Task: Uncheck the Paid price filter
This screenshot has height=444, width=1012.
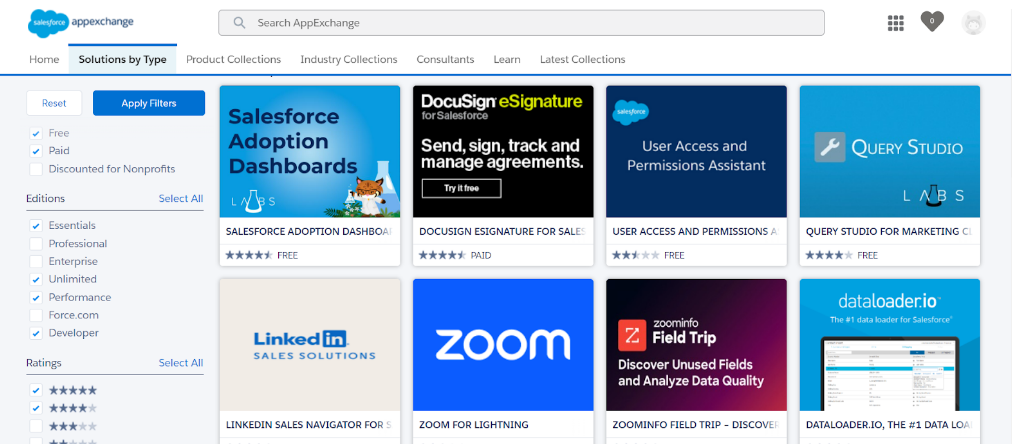Action: point(36,151)
